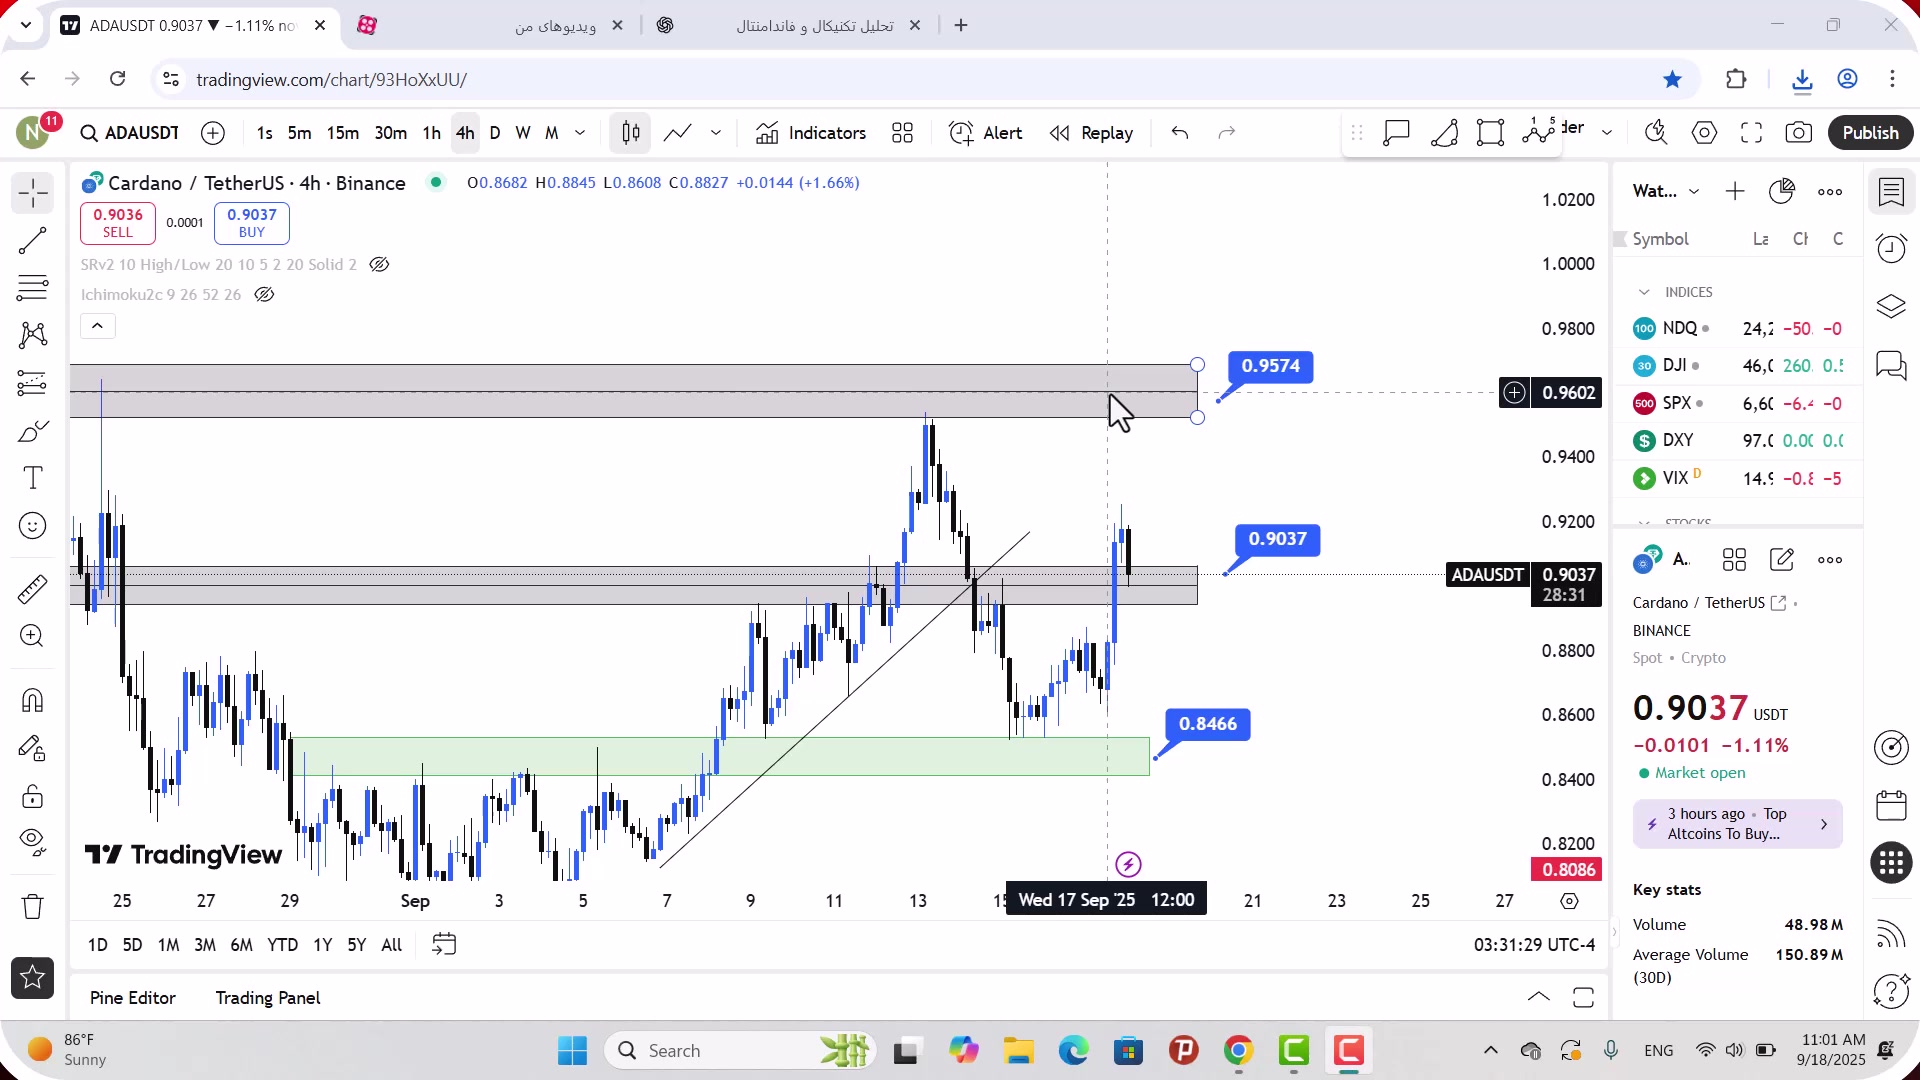This screenshot has height=1080, width=1920.
Task: Expand the line chart style dropdown
Action: [x=716, y=133]
